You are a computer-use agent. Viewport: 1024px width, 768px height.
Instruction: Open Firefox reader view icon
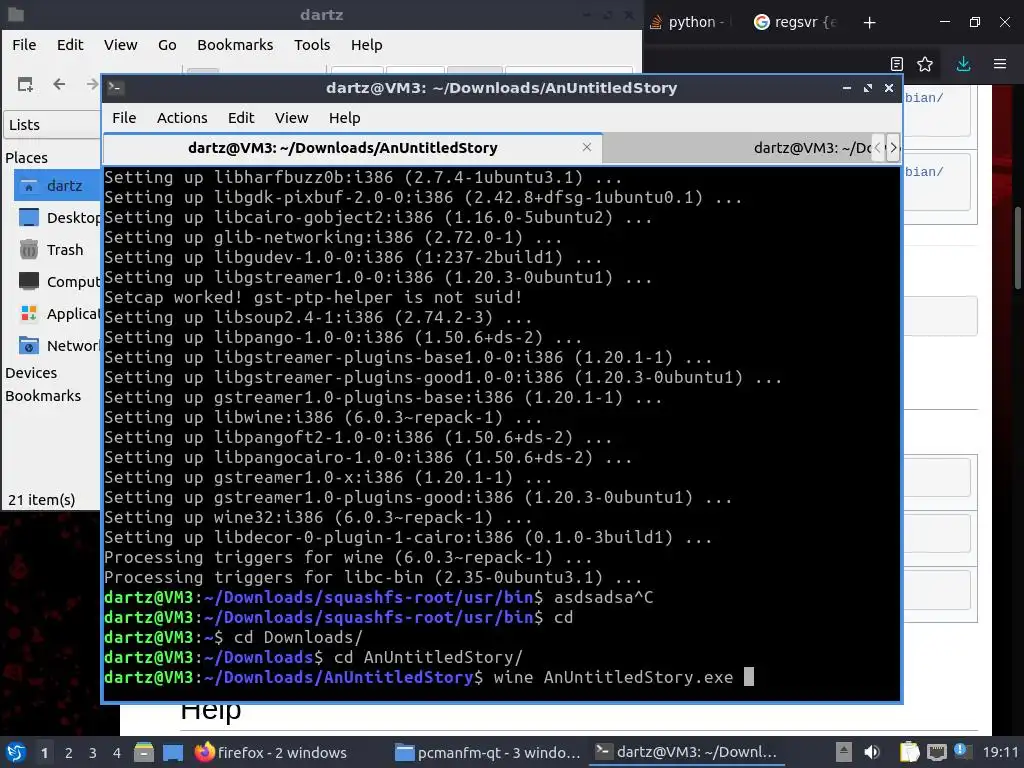tap(897, 64)
